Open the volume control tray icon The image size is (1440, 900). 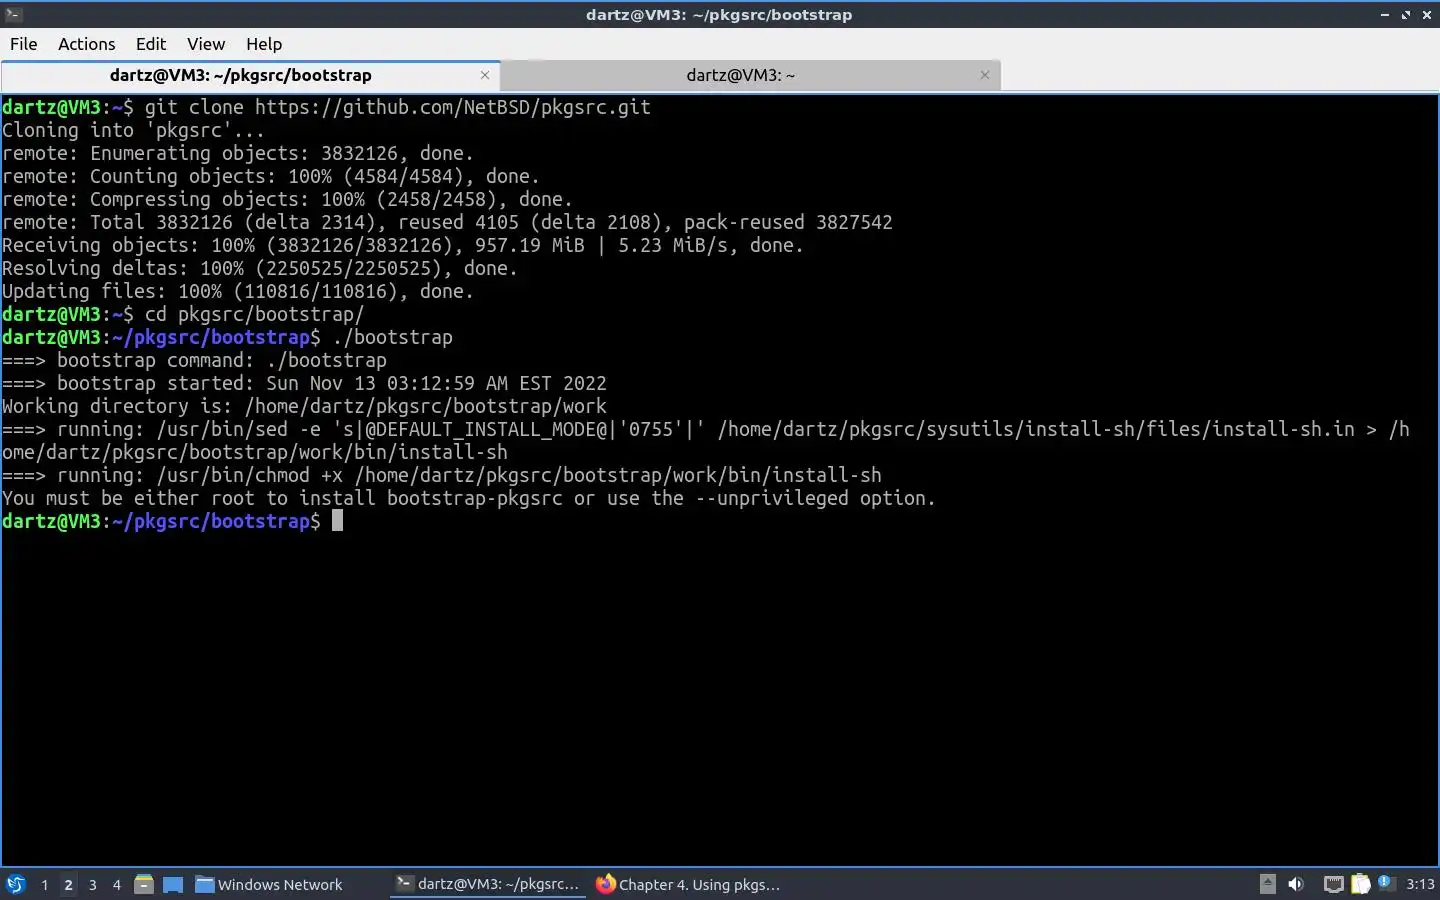click(x=1296, y=884)
